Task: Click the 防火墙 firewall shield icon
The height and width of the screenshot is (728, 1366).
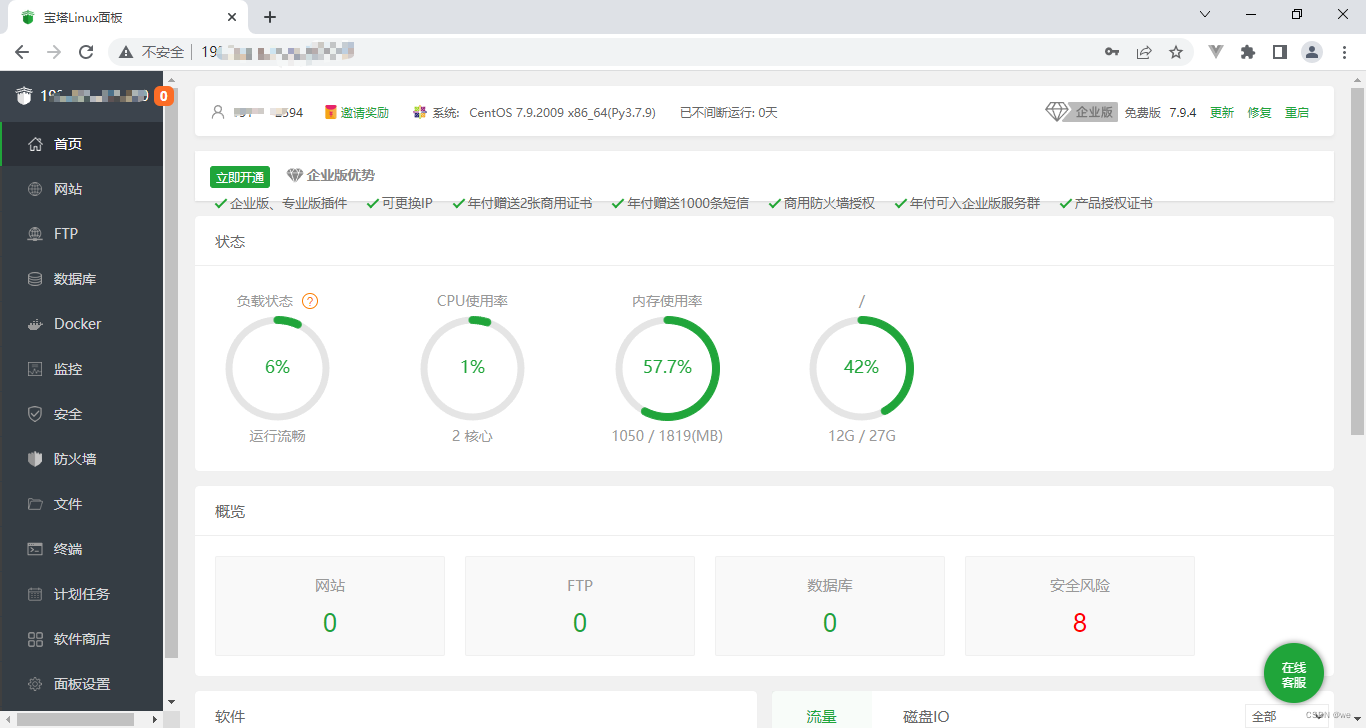Action: point(35,459)
